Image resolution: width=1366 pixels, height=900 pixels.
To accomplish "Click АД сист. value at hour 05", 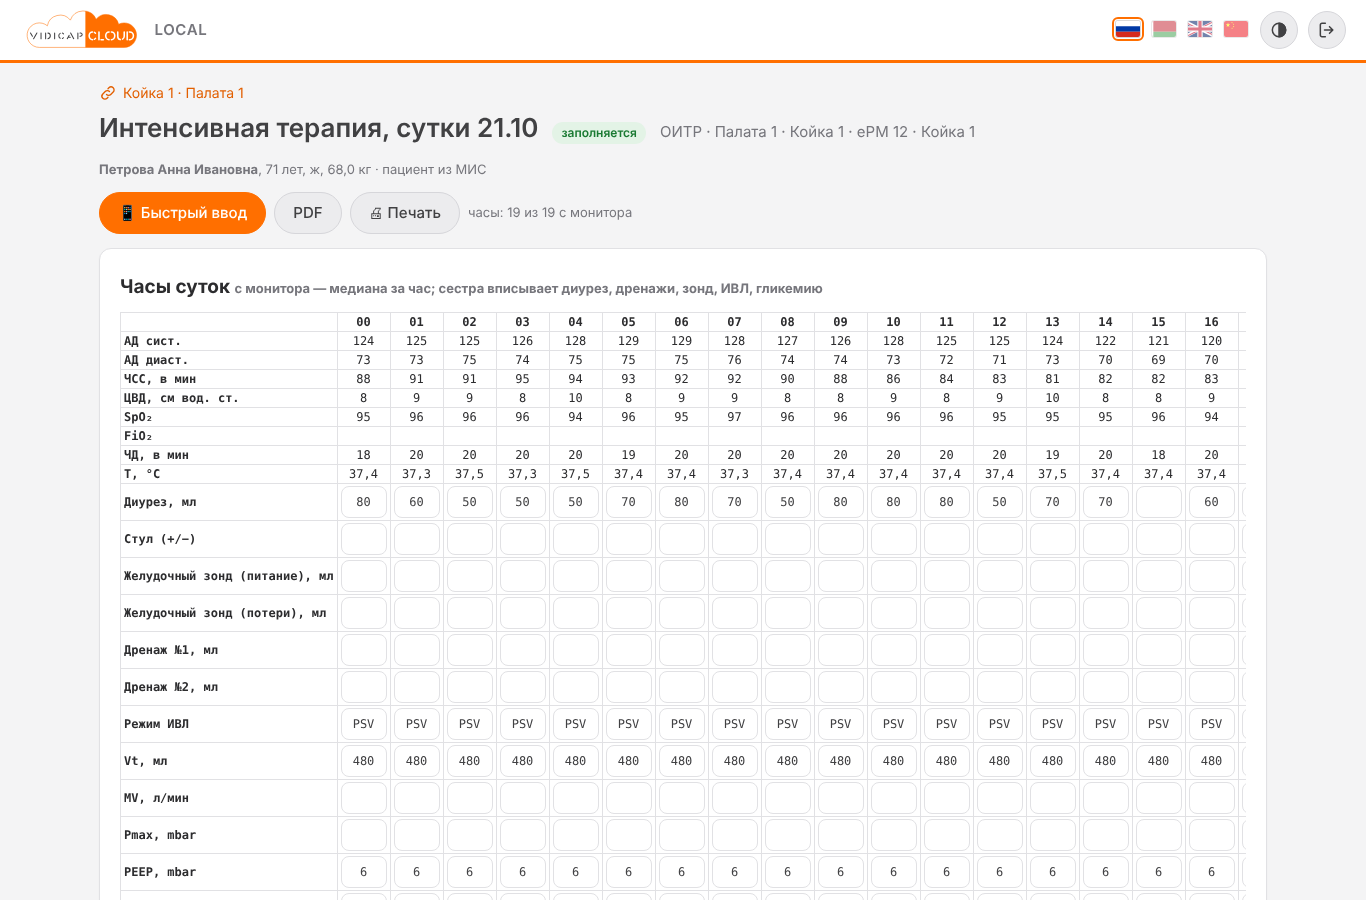I will coord(629,341).
